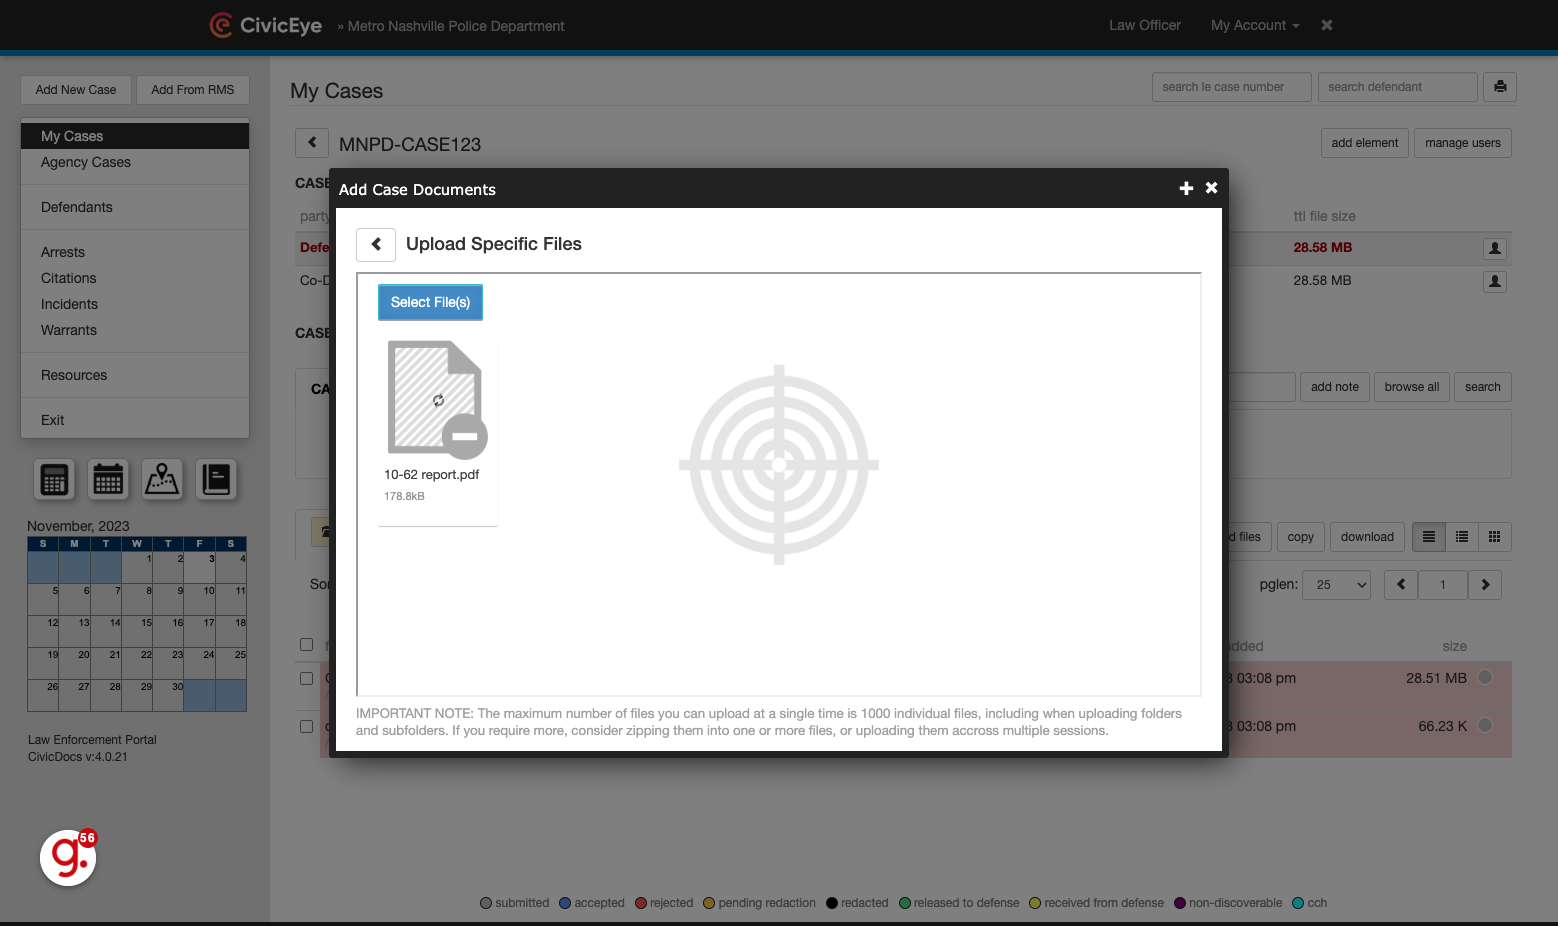Go to the previous page of files
This screenshot has width=1558, height=926.
[x=1401, y=585]
